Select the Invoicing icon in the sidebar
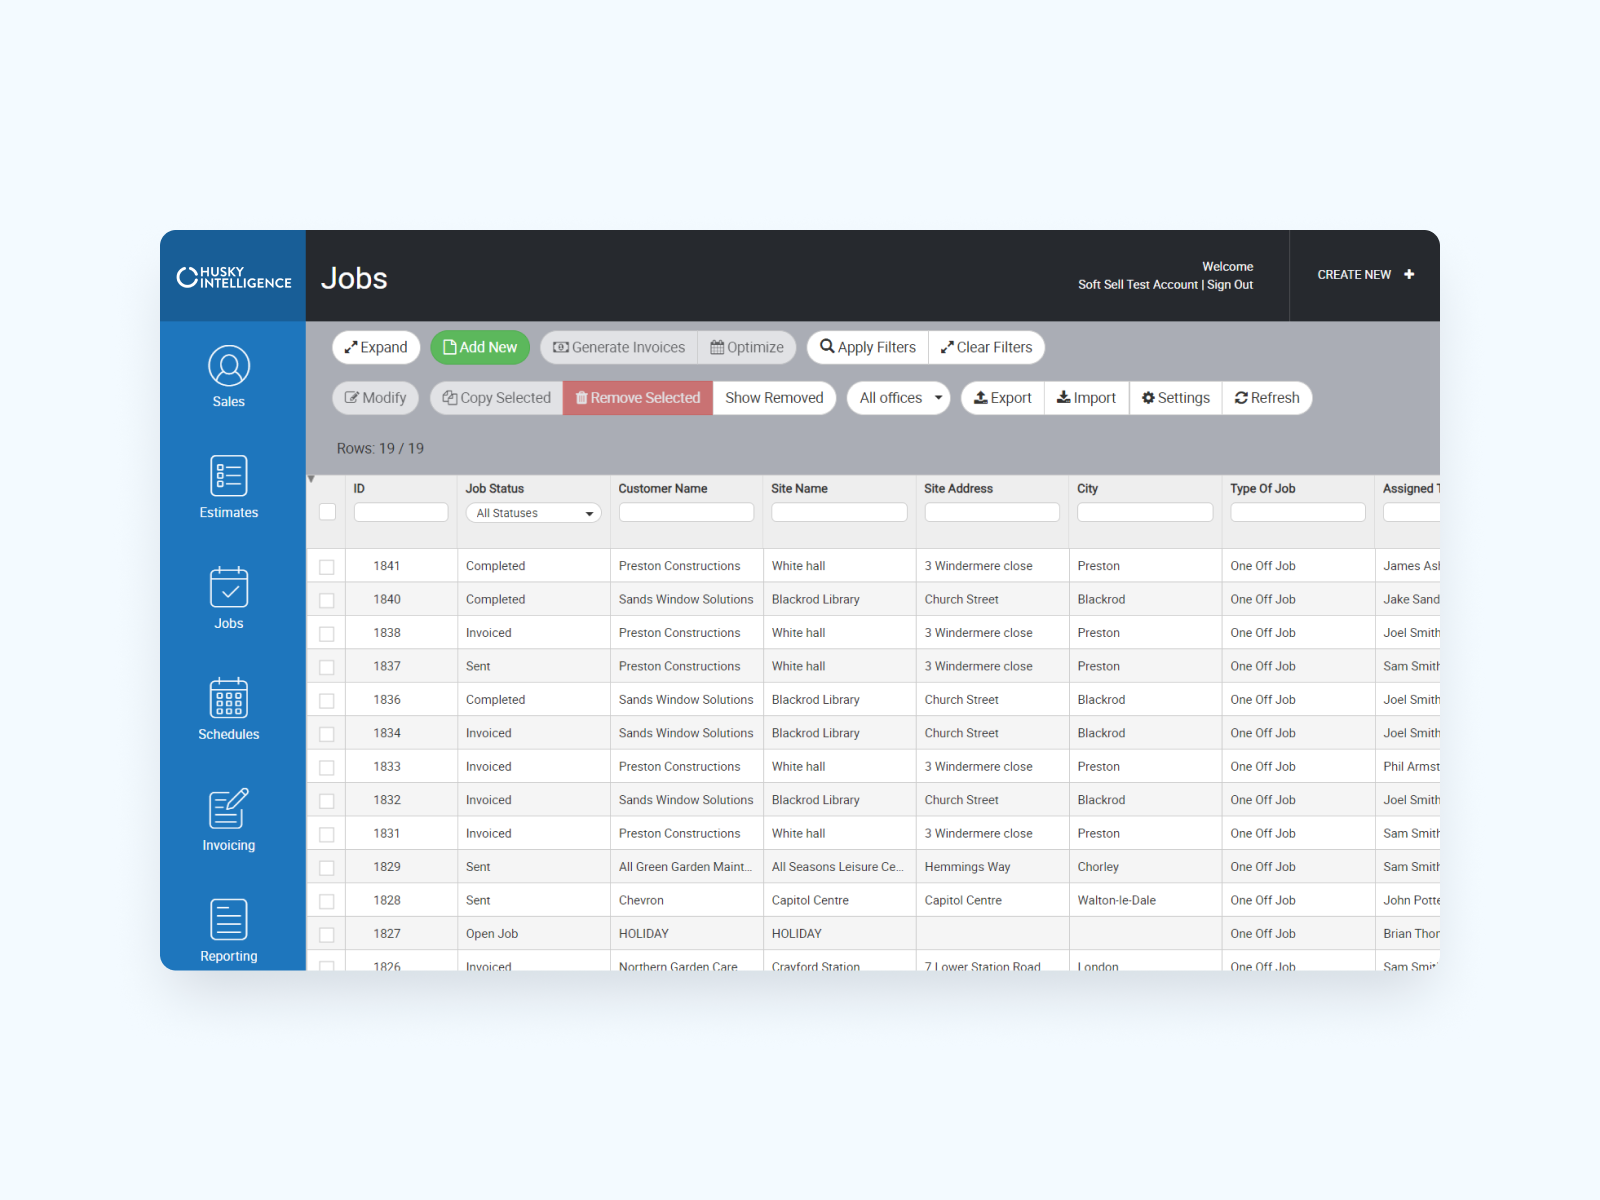The image size is (1600, 1200). (228, 811)
